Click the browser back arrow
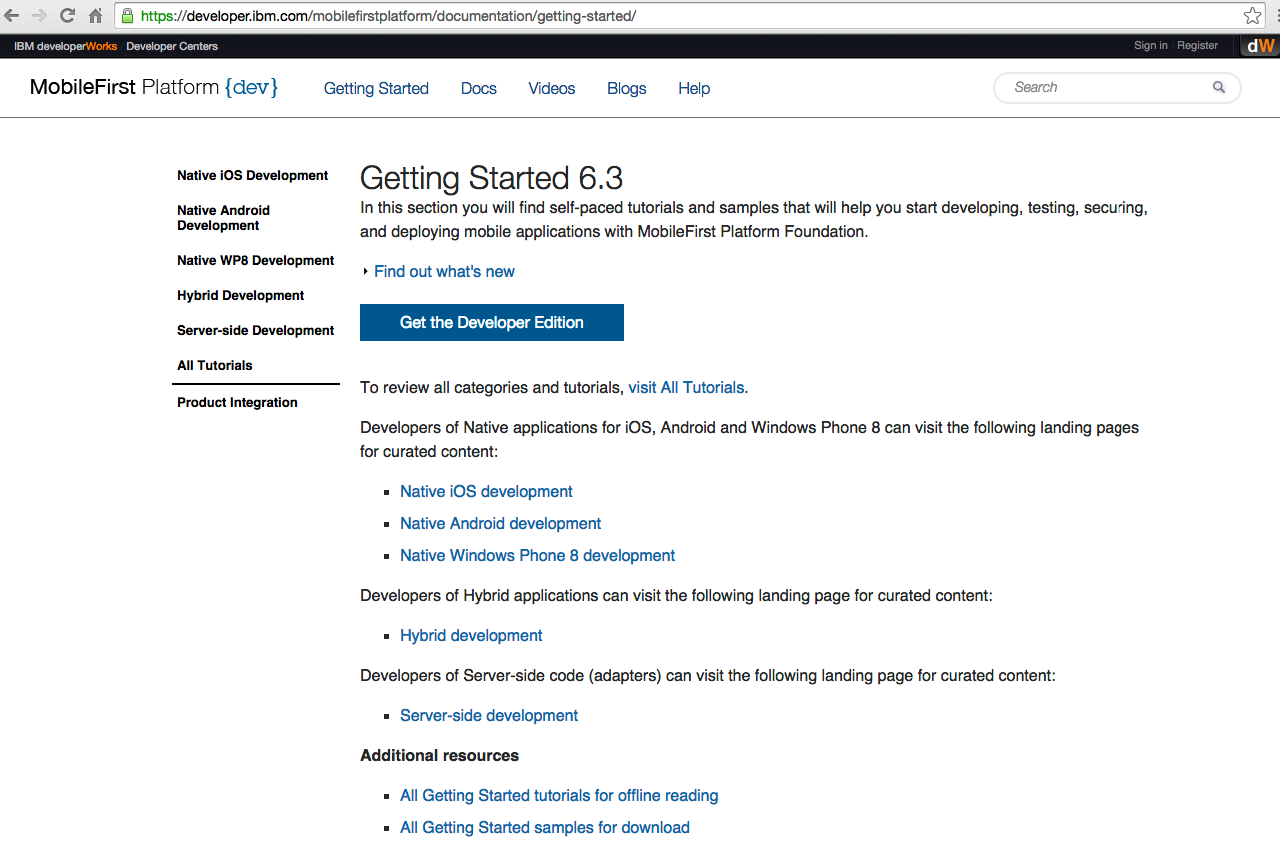Image resolution: width=1280 pixels, height=842 pixels. coord(13,16)
